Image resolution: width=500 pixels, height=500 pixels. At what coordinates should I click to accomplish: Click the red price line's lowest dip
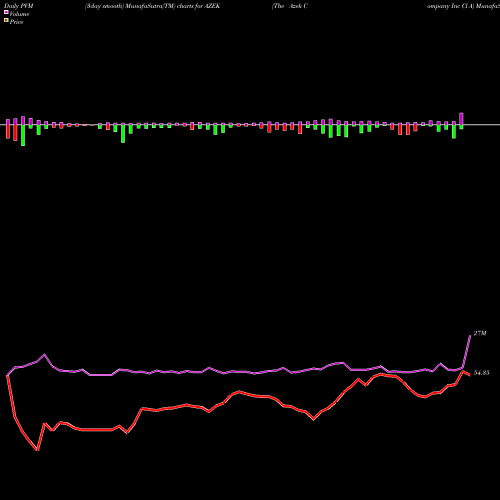[x=37, y=450]
